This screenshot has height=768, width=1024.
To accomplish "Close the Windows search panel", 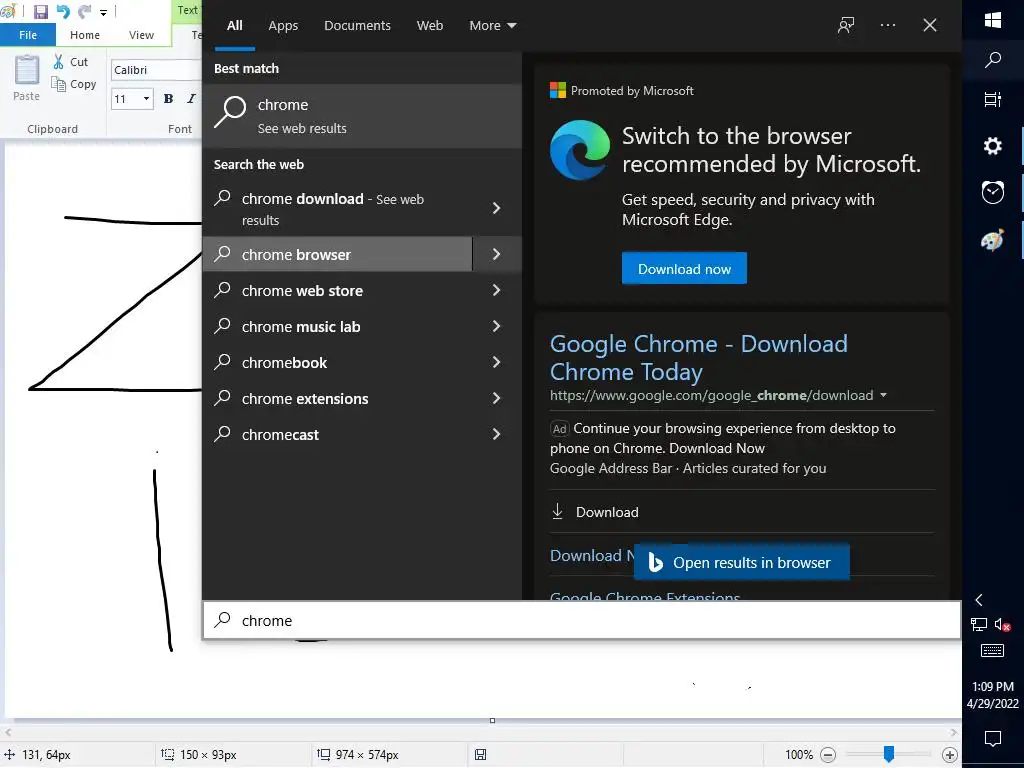I will (x=930, y=25).
